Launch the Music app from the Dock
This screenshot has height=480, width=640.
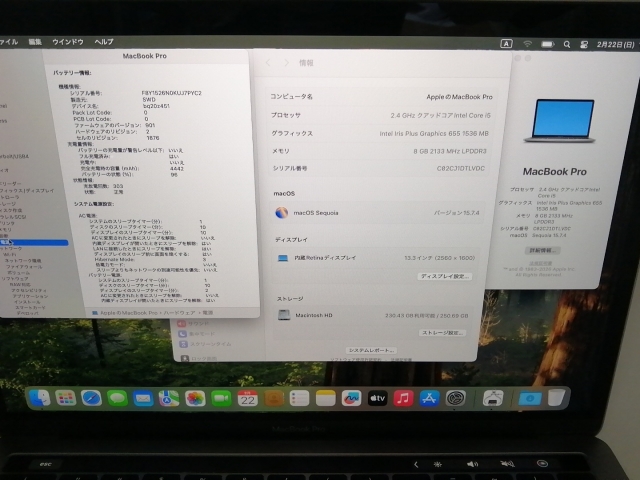403,398
